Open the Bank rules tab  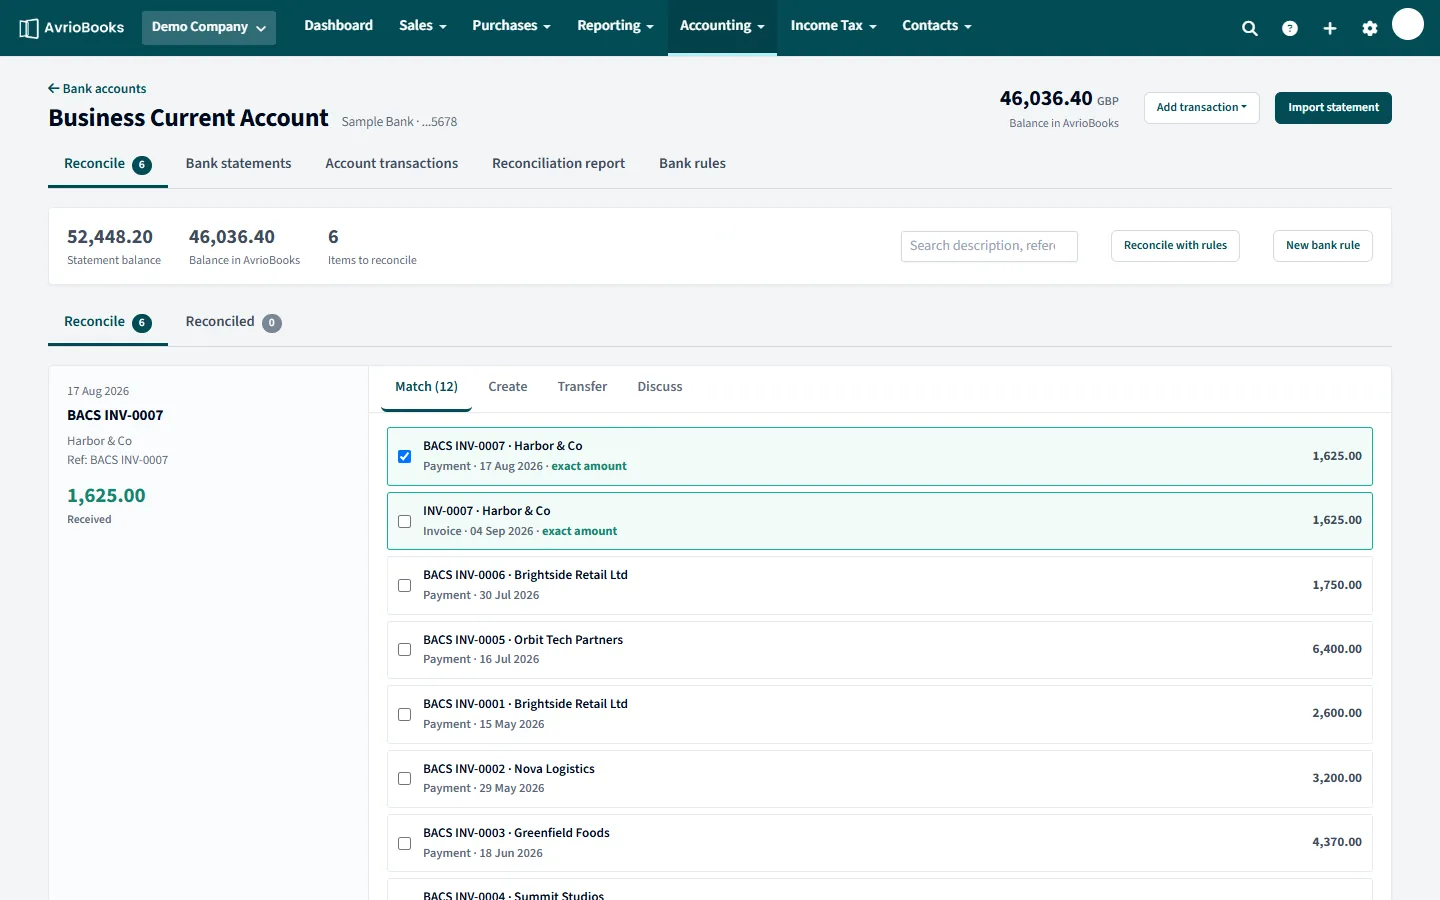coord(692,164)
